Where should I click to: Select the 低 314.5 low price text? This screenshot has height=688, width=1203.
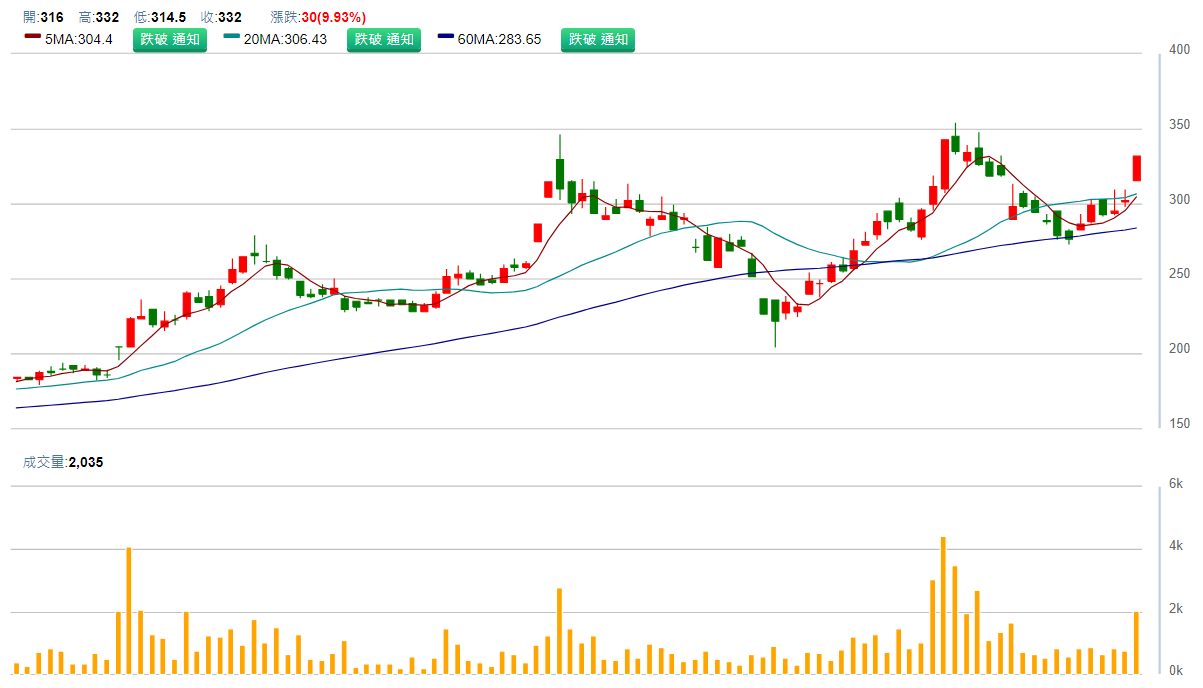point(160,18)
